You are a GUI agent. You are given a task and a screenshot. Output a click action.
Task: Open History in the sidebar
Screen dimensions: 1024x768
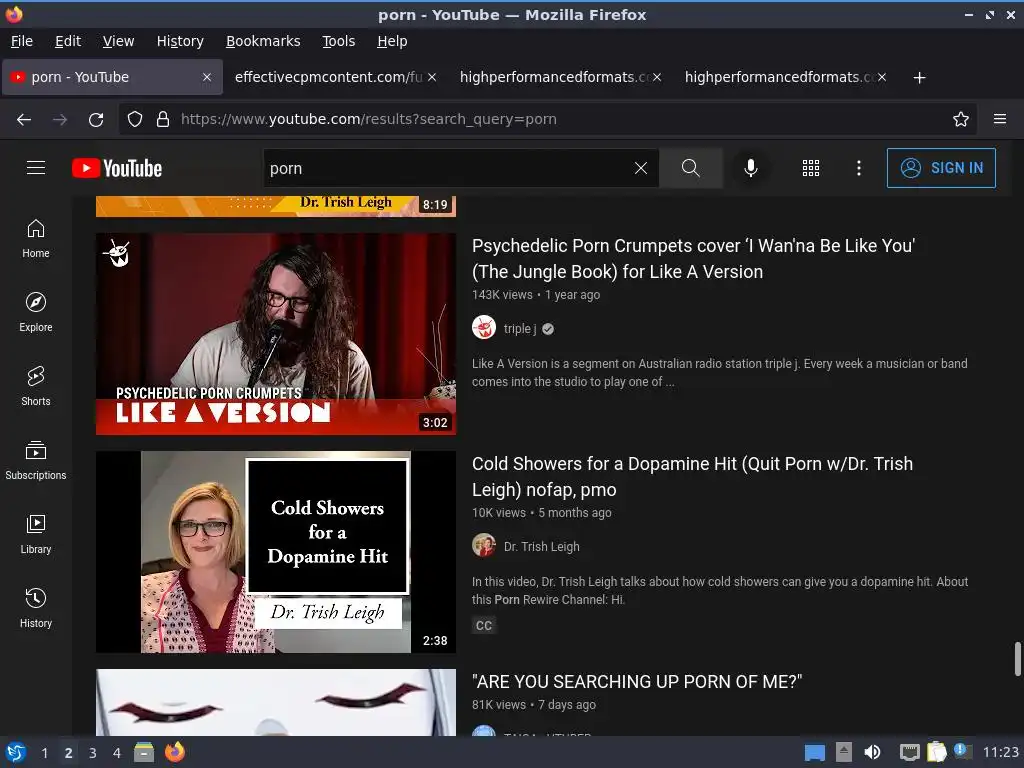point(36,609)
